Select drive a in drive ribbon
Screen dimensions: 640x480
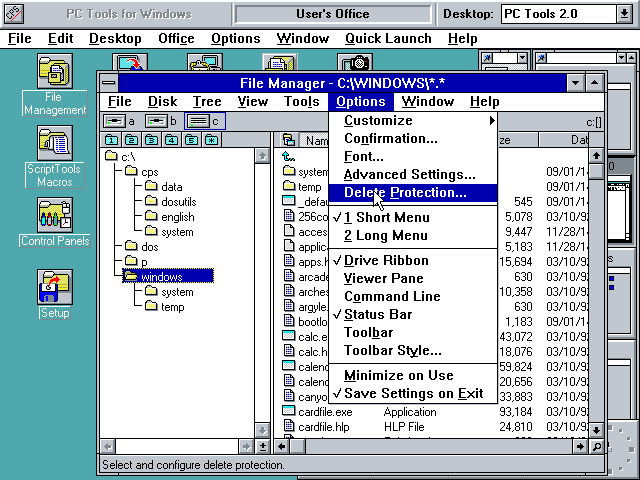tap(119, 121)
